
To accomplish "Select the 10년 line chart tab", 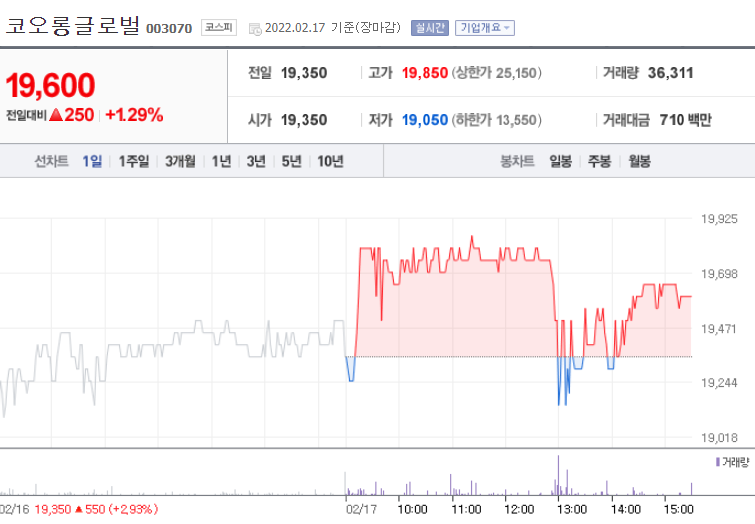I will tap(330, 161).
